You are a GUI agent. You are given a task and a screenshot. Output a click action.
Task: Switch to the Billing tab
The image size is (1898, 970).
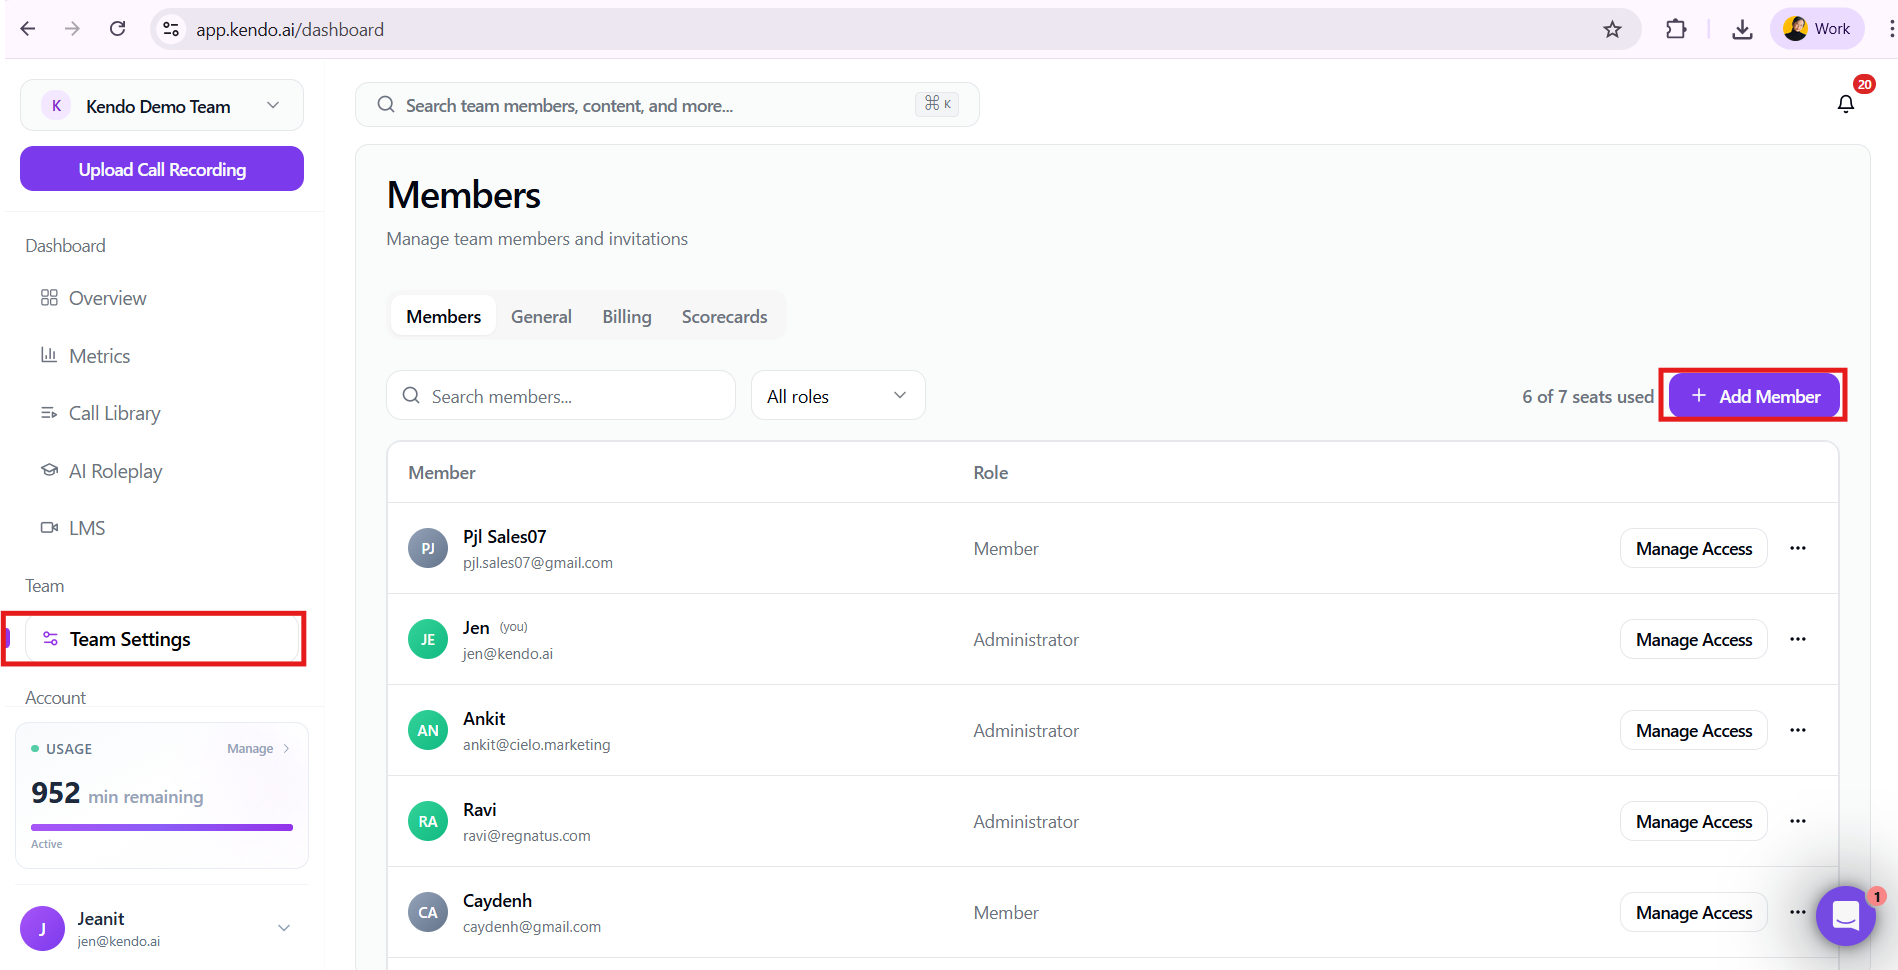pyautogui.click(x=626, y=317)
